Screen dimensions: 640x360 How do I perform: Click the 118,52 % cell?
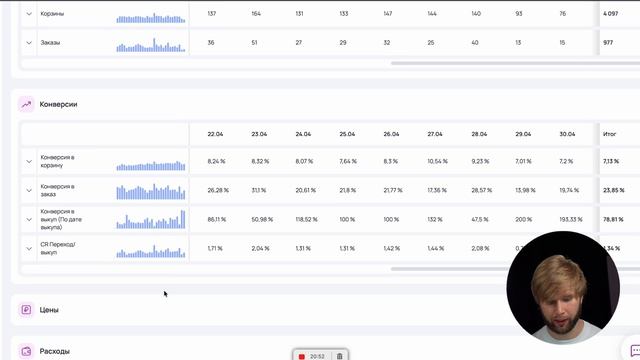(x=307, y=220)
